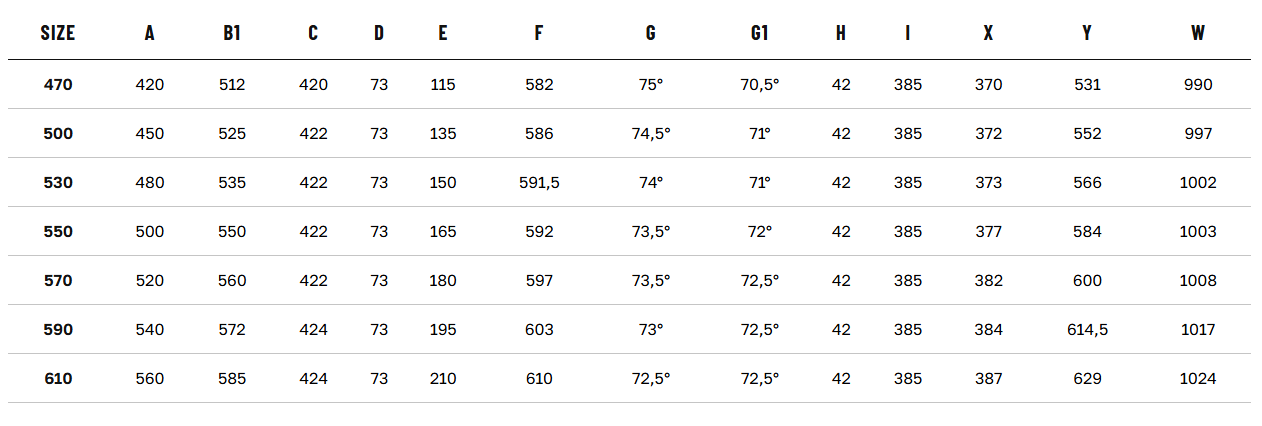Click the 387 value in column X

point(988,379)
